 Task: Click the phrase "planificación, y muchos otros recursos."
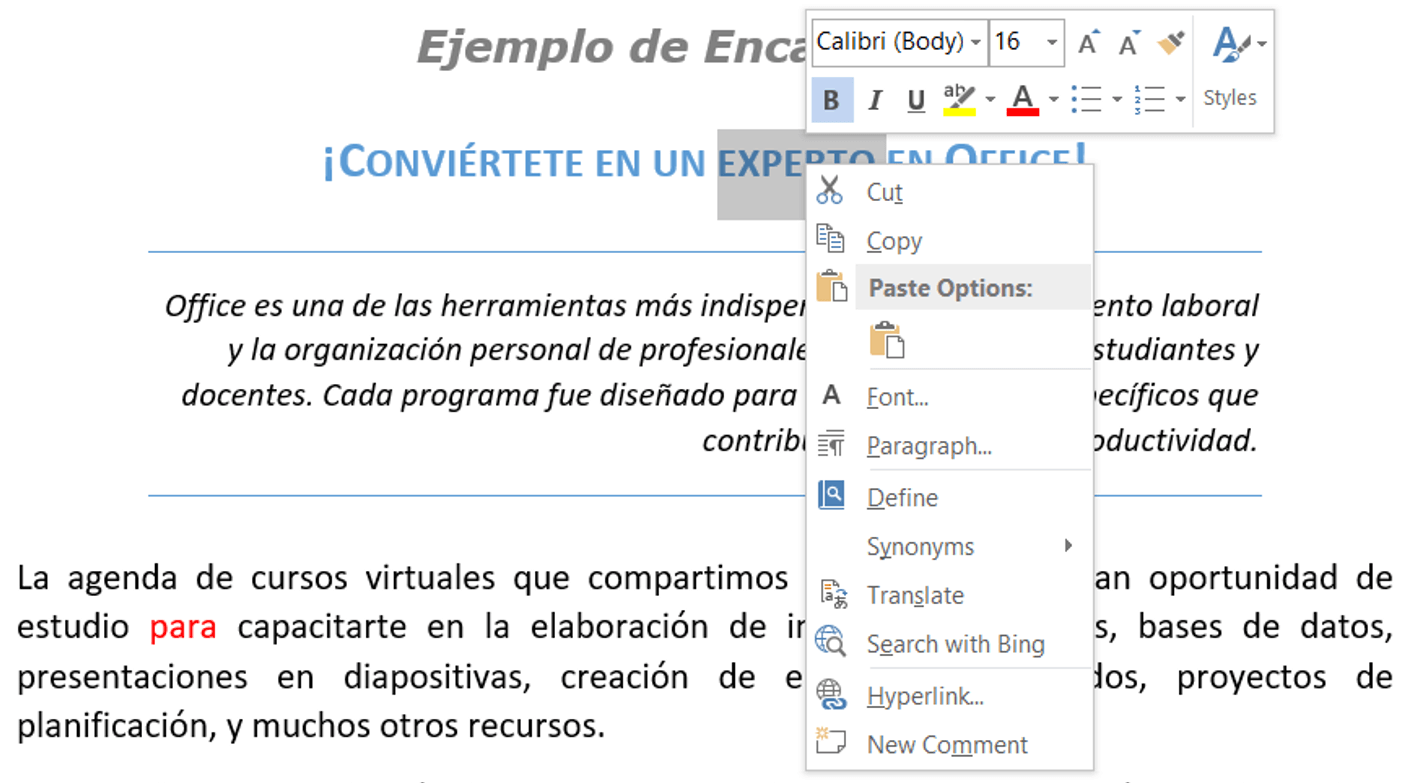(311, 726)
